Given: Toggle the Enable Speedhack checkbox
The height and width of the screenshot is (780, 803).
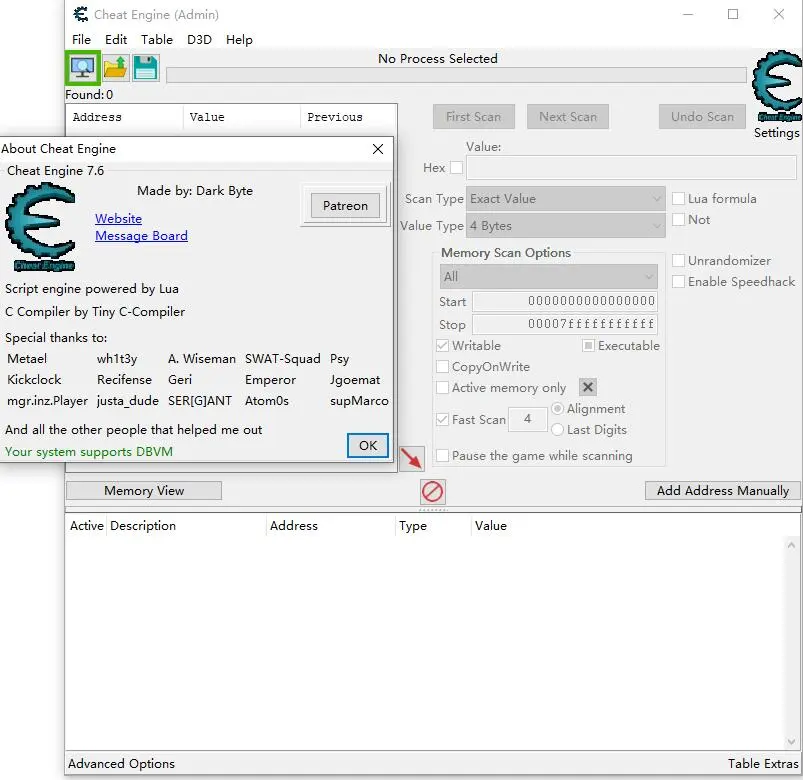Looking at the screenshot, I should click(679, 282).
